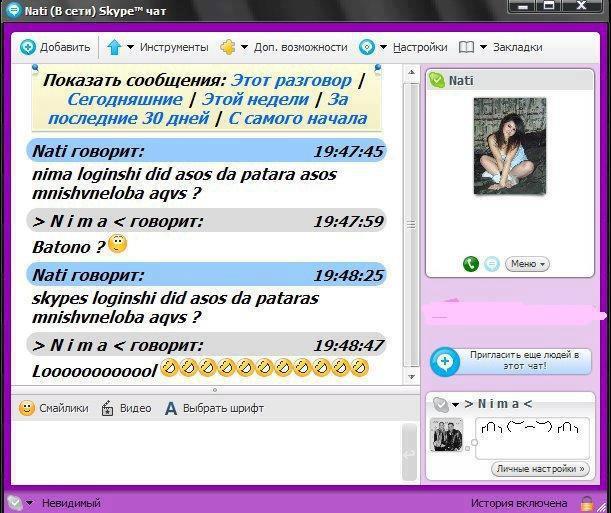Click the smiley after Batono ?
The height and width of the screenshot is (513, 611).
tap(117, 244)
